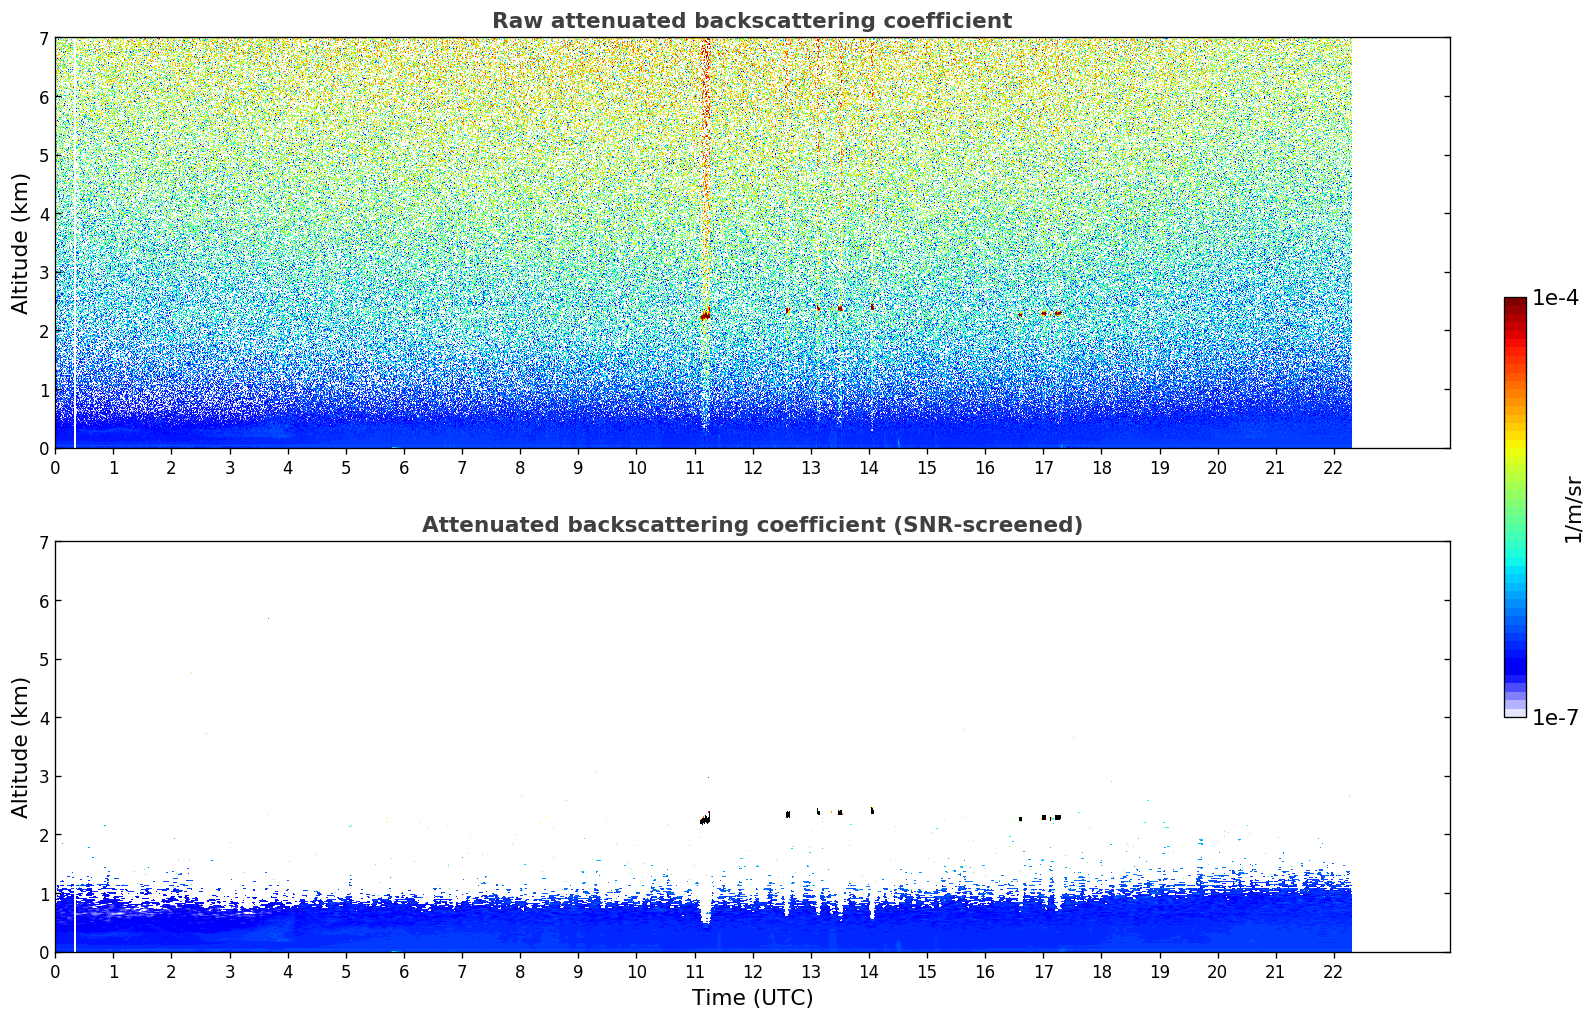
Task: Click the white data-gap line in Raw plot
Action: tap(75, 243)
